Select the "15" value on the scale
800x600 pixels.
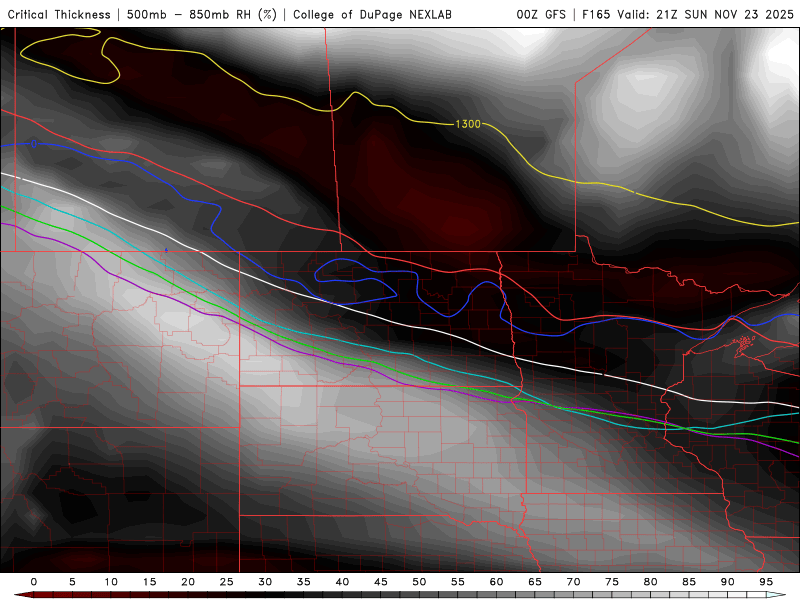pos(149,582)
